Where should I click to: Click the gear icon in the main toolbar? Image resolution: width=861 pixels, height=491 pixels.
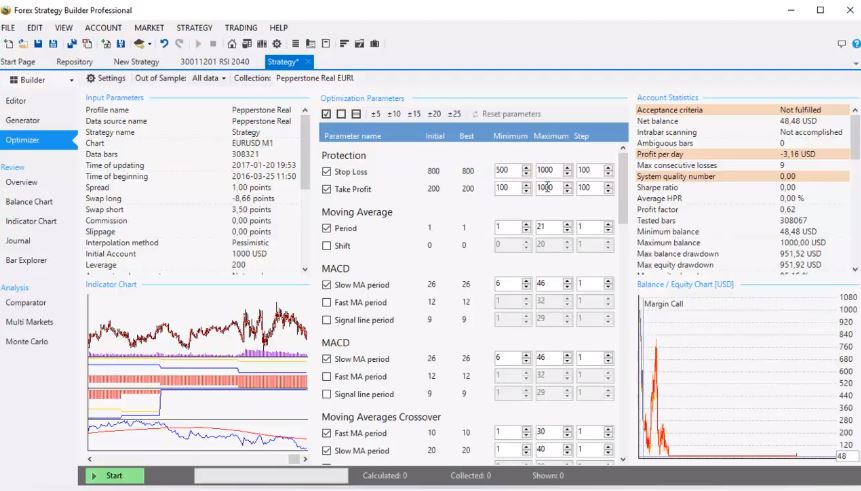point(277,44)
